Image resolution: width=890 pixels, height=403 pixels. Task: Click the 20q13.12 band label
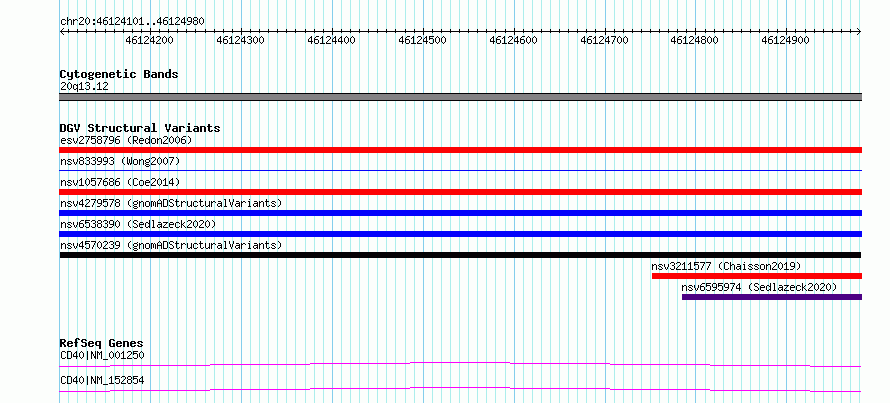tap(84, 87)
